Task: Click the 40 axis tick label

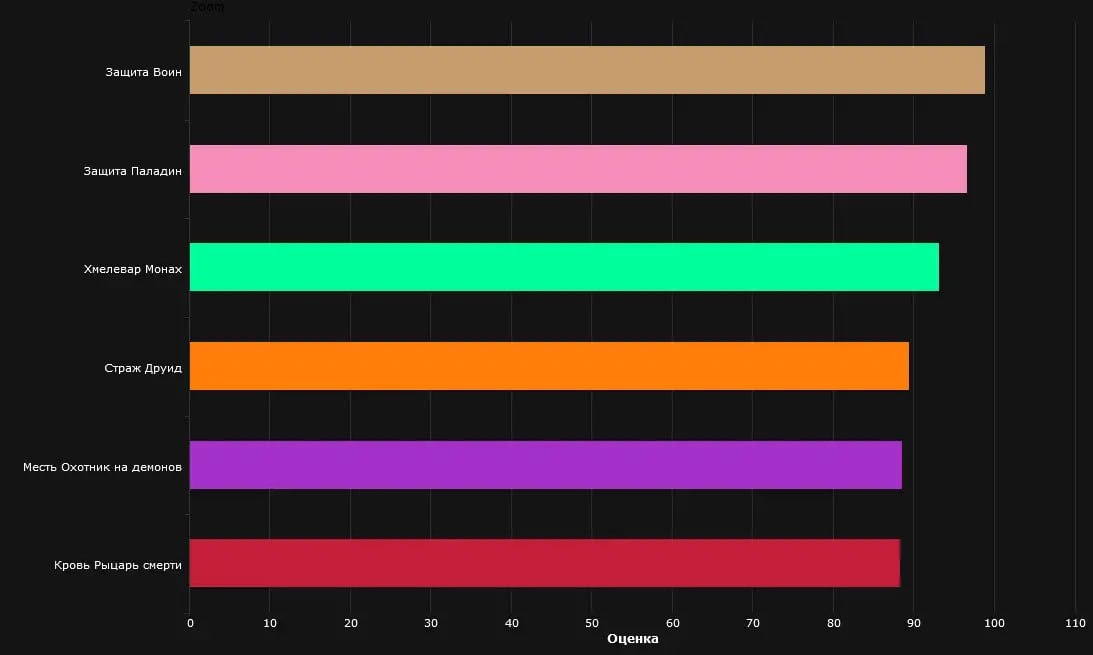Action: click(512, 623)
